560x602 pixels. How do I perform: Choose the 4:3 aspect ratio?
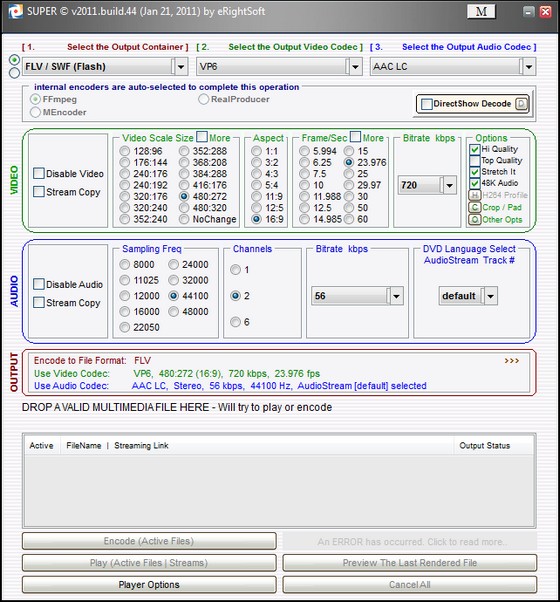[x=256, y=174]
